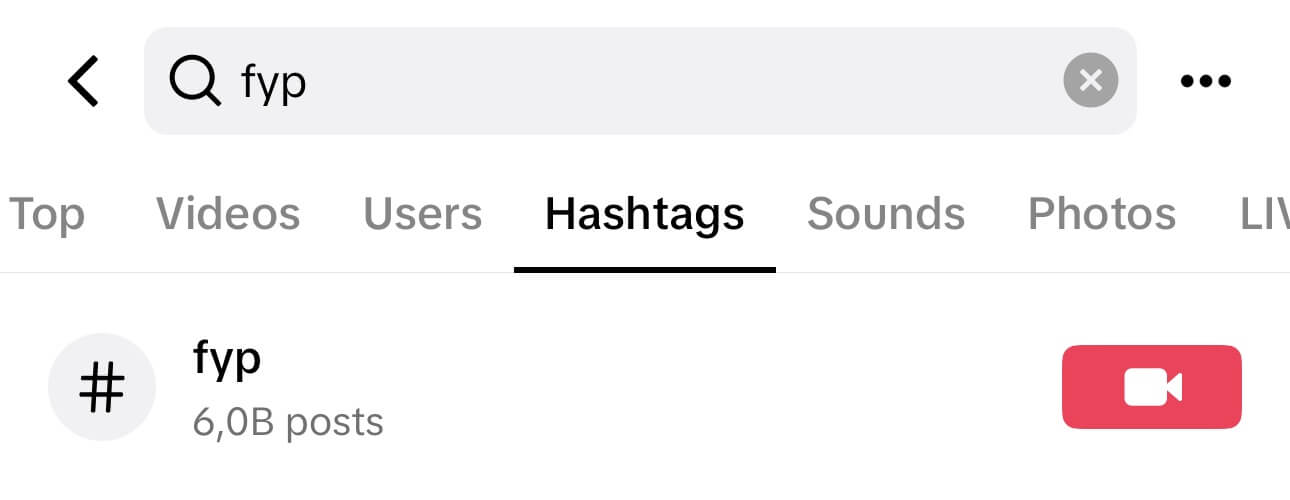
Task: Tap the black underline under Hashtags
Action: (645, 269)
